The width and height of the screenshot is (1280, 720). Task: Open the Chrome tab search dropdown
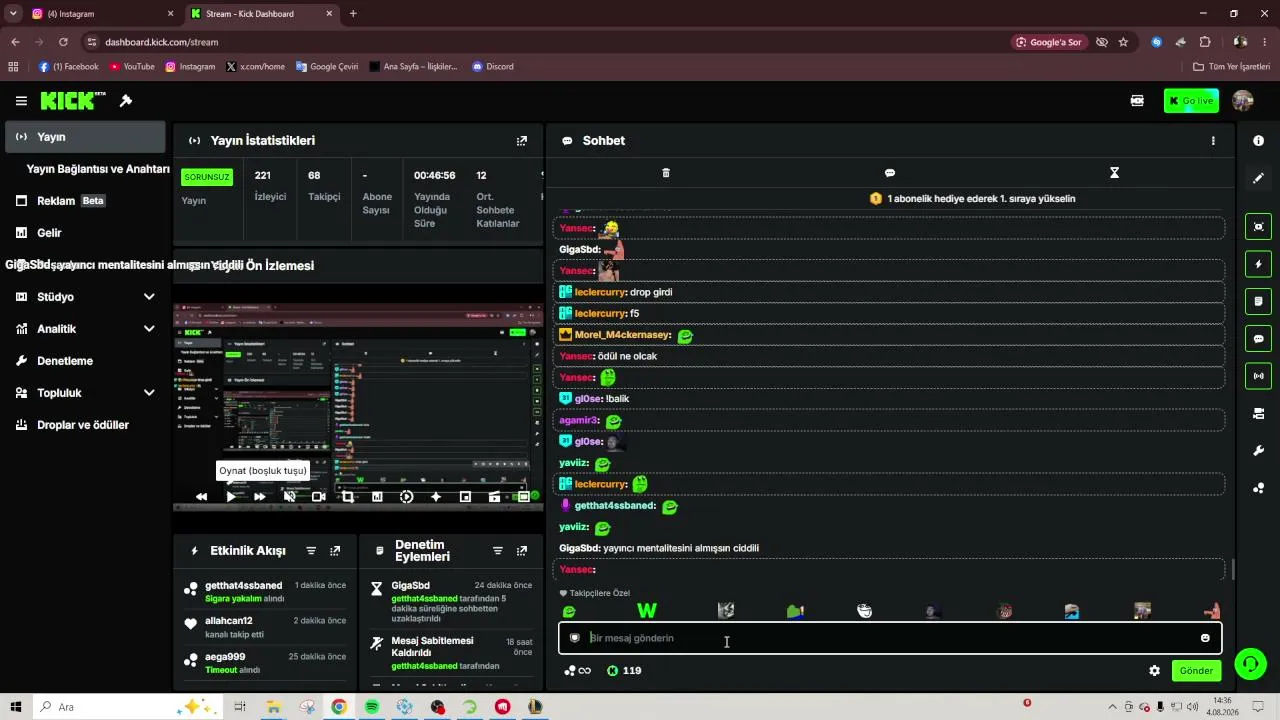pyautogui.click(x=13, y=14)
